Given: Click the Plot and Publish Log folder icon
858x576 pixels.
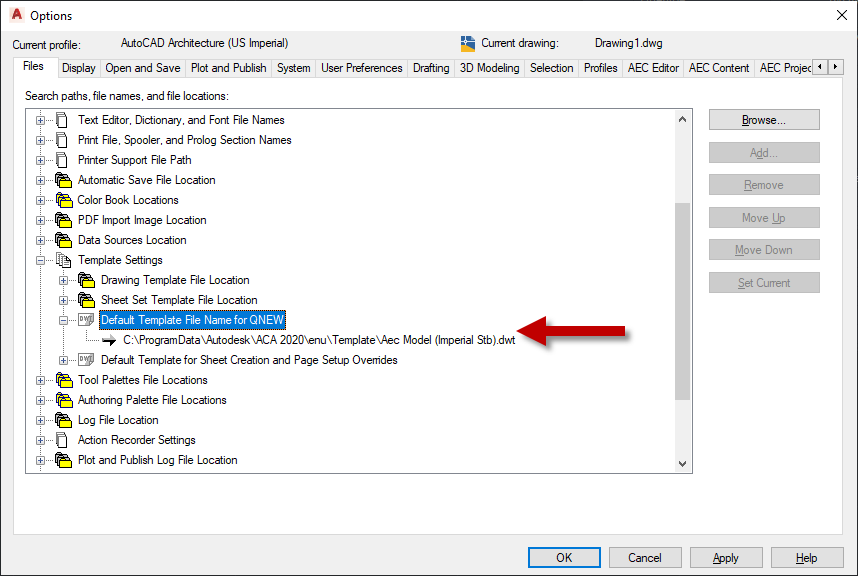Looking at the screenshot, I should (x=63, y=460).
